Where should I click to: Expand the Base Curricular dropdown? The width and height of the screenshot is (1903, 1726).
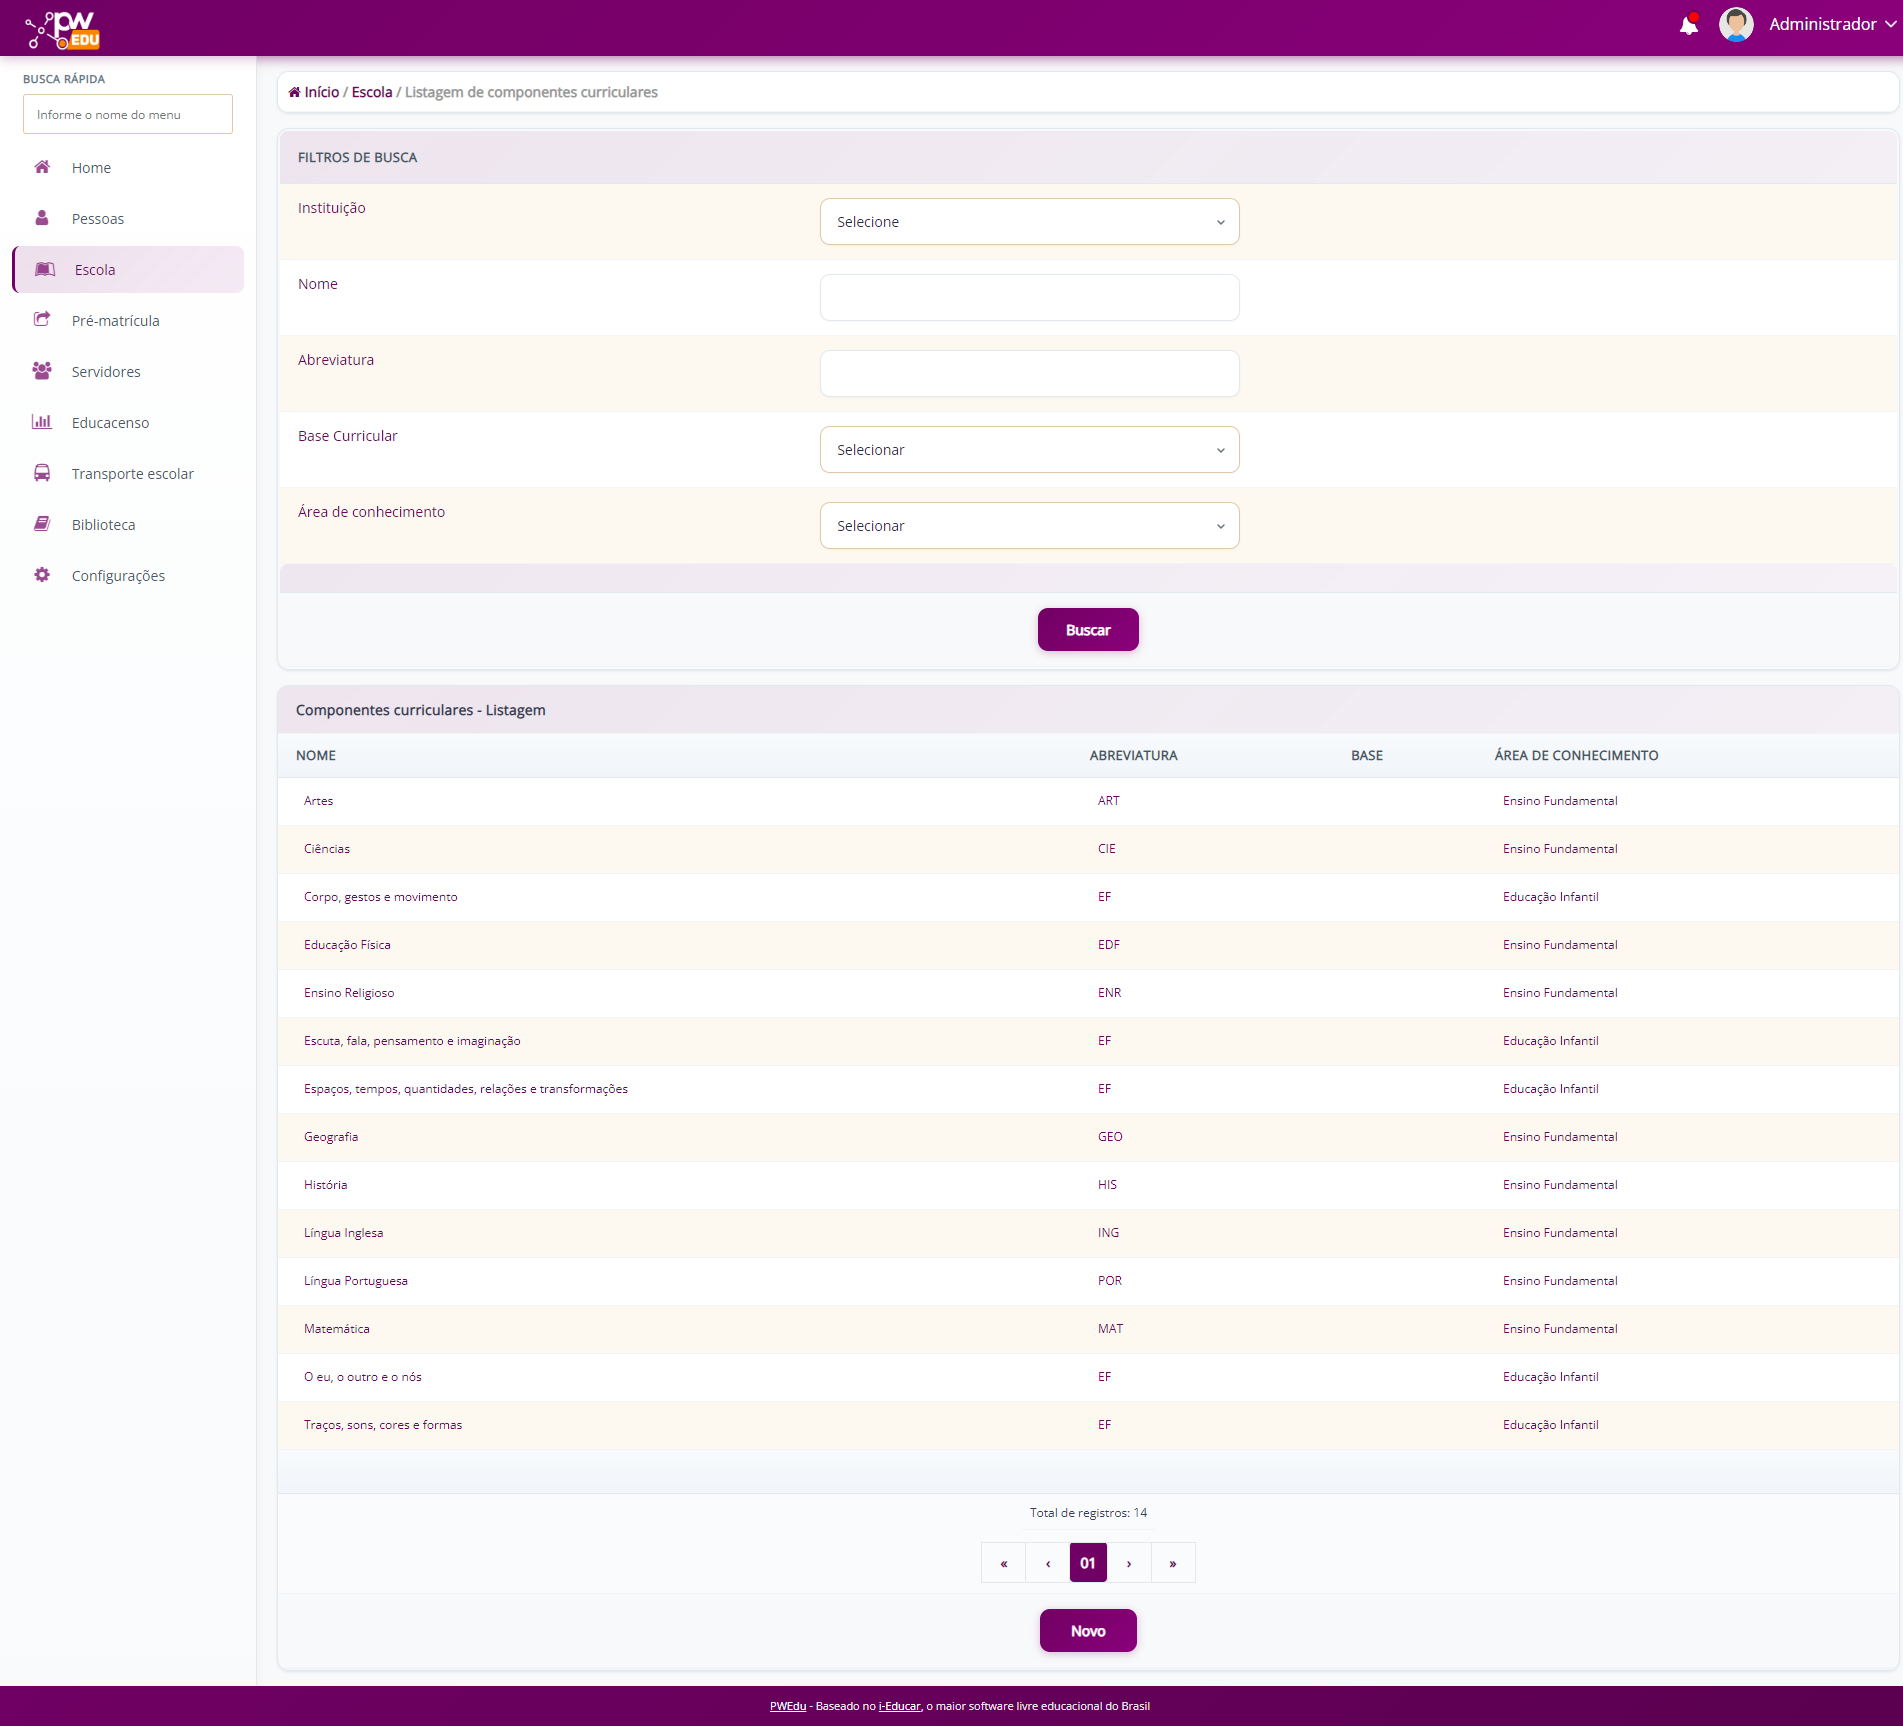1029,450
